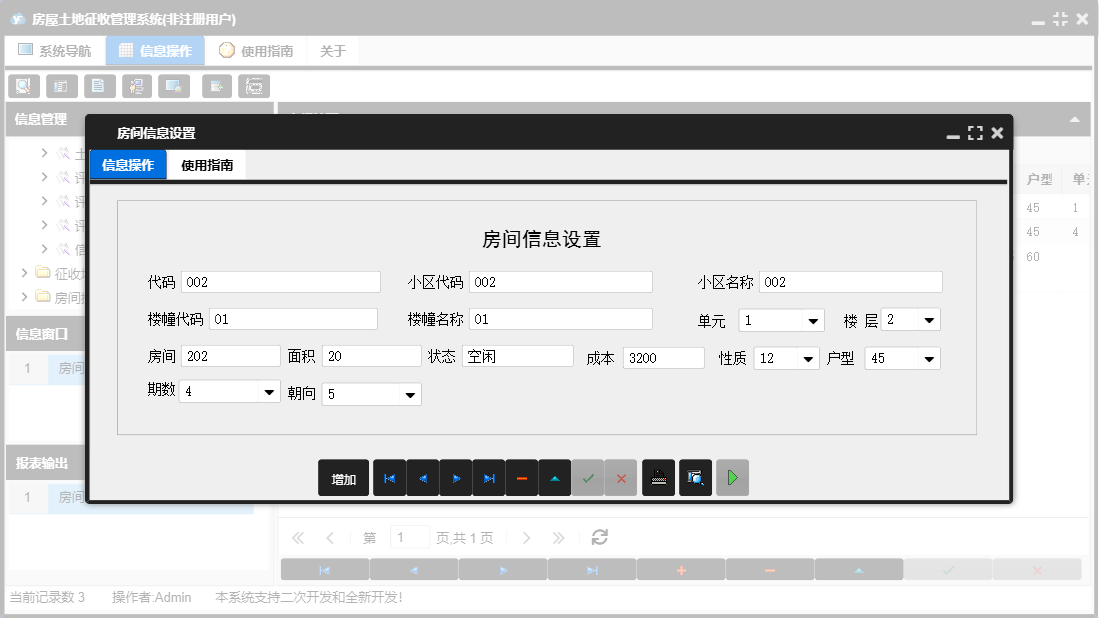This screenshot has height=618, width=1099.
Task: Open the 户型 dropdown
Action: pyautogui.click(x=931, y=357)
